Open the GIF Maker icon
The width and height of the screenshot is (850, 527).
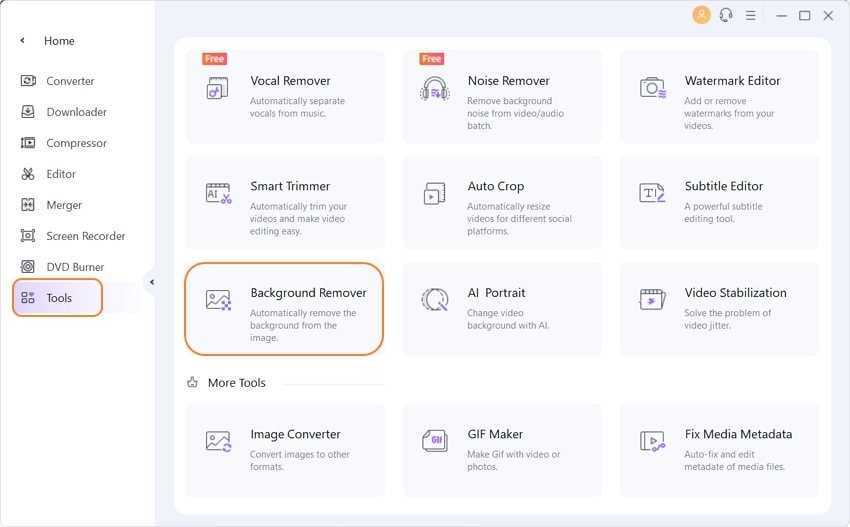[435, 441]
